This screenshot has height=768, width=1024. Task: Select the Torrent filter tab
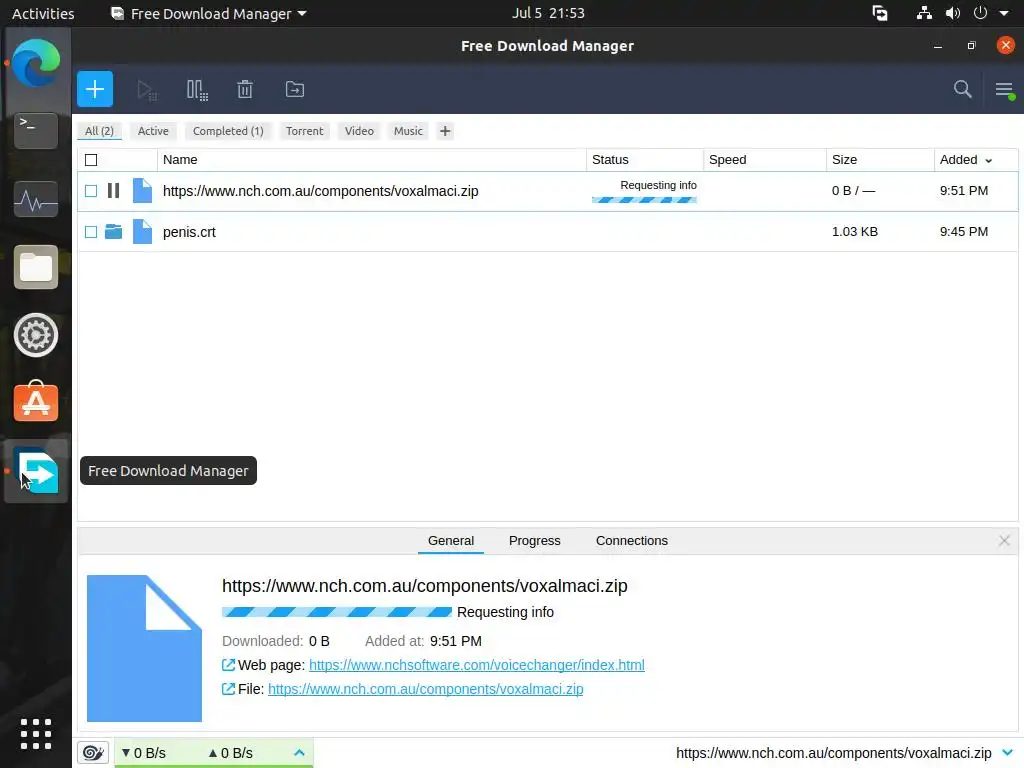[x=304, y=131]
